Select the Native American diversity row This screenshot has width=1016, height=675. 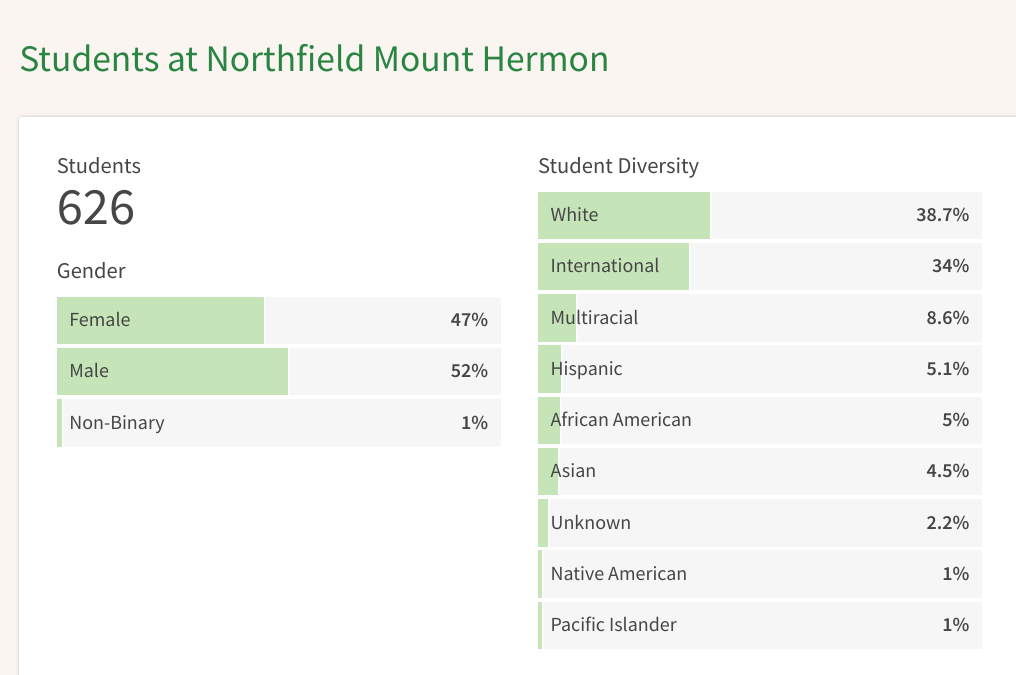click(759, 574)
